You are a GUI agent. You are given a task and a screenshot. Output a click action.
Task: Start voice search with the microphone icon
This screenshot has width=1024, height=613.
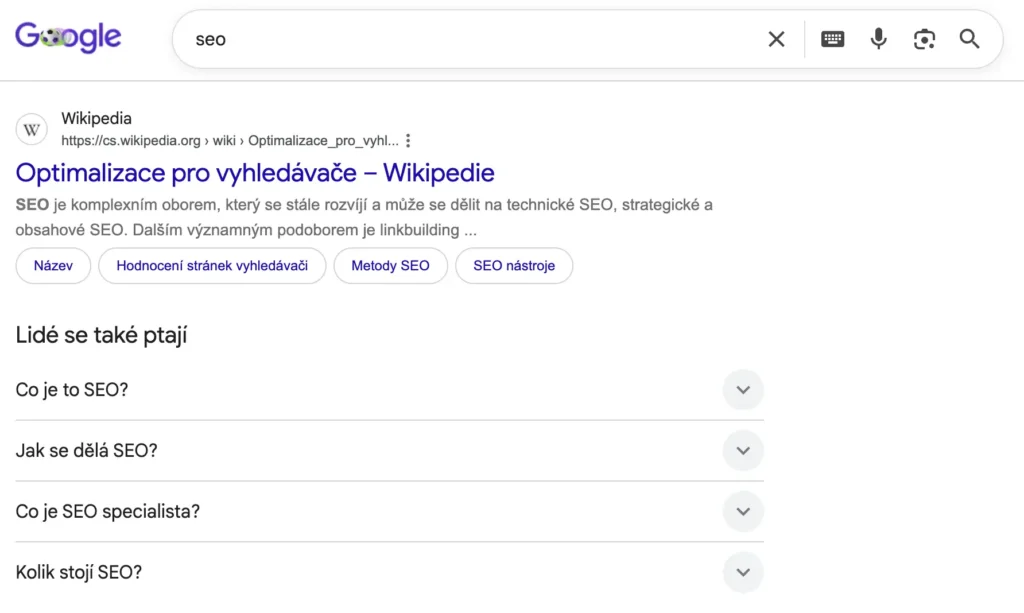[878, 39]
